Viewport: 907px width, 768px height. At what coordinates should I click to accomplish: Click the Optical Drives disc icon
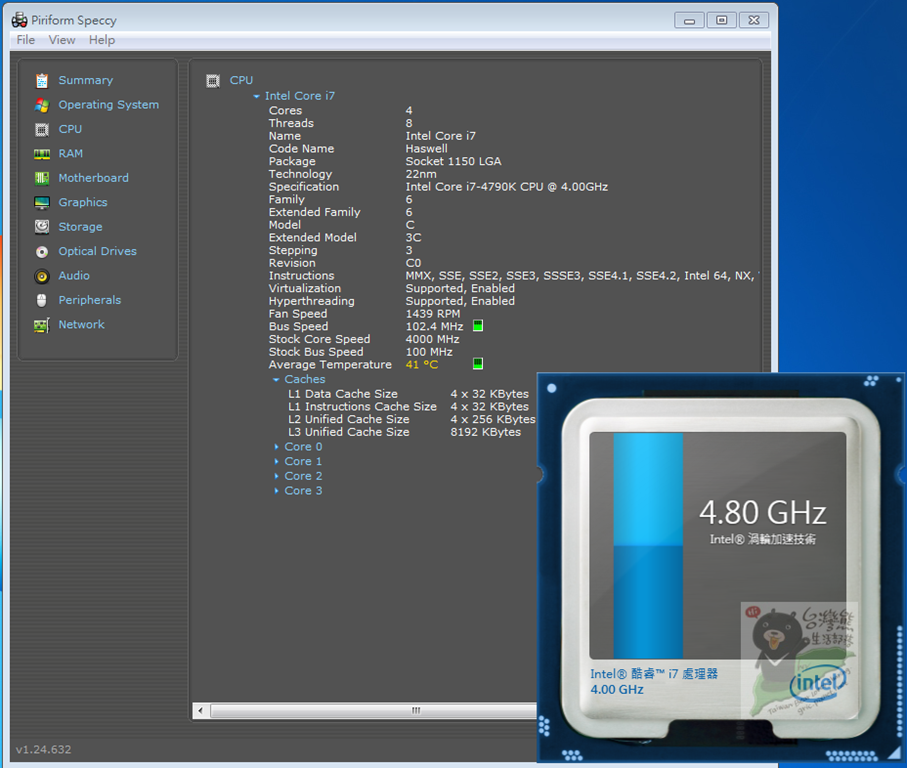point(42,252)
